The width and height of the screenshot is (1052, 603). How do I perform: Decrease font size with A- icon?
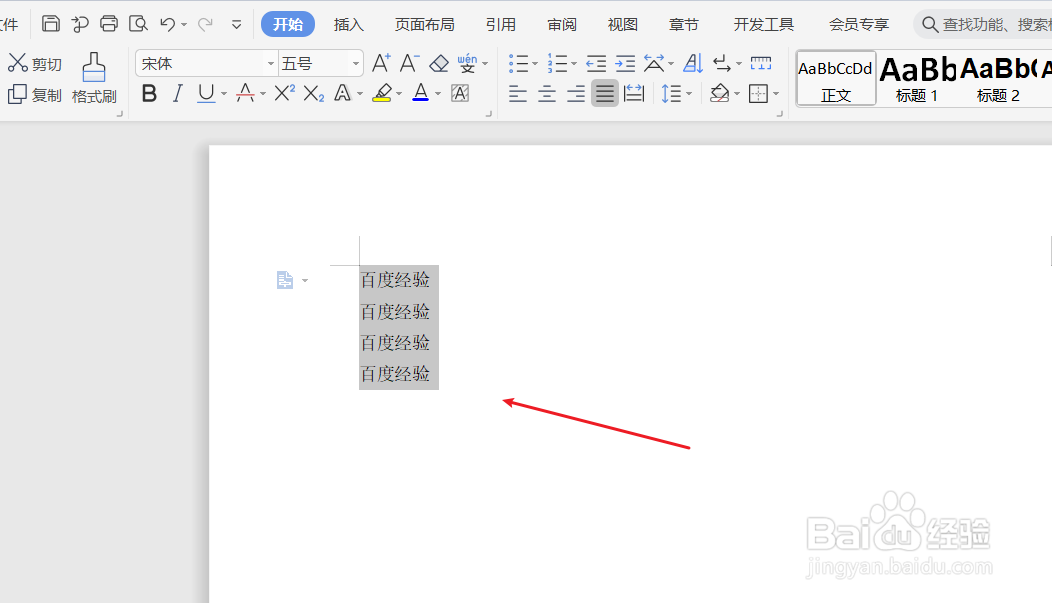pyautogui.click(x=409, y=63)
